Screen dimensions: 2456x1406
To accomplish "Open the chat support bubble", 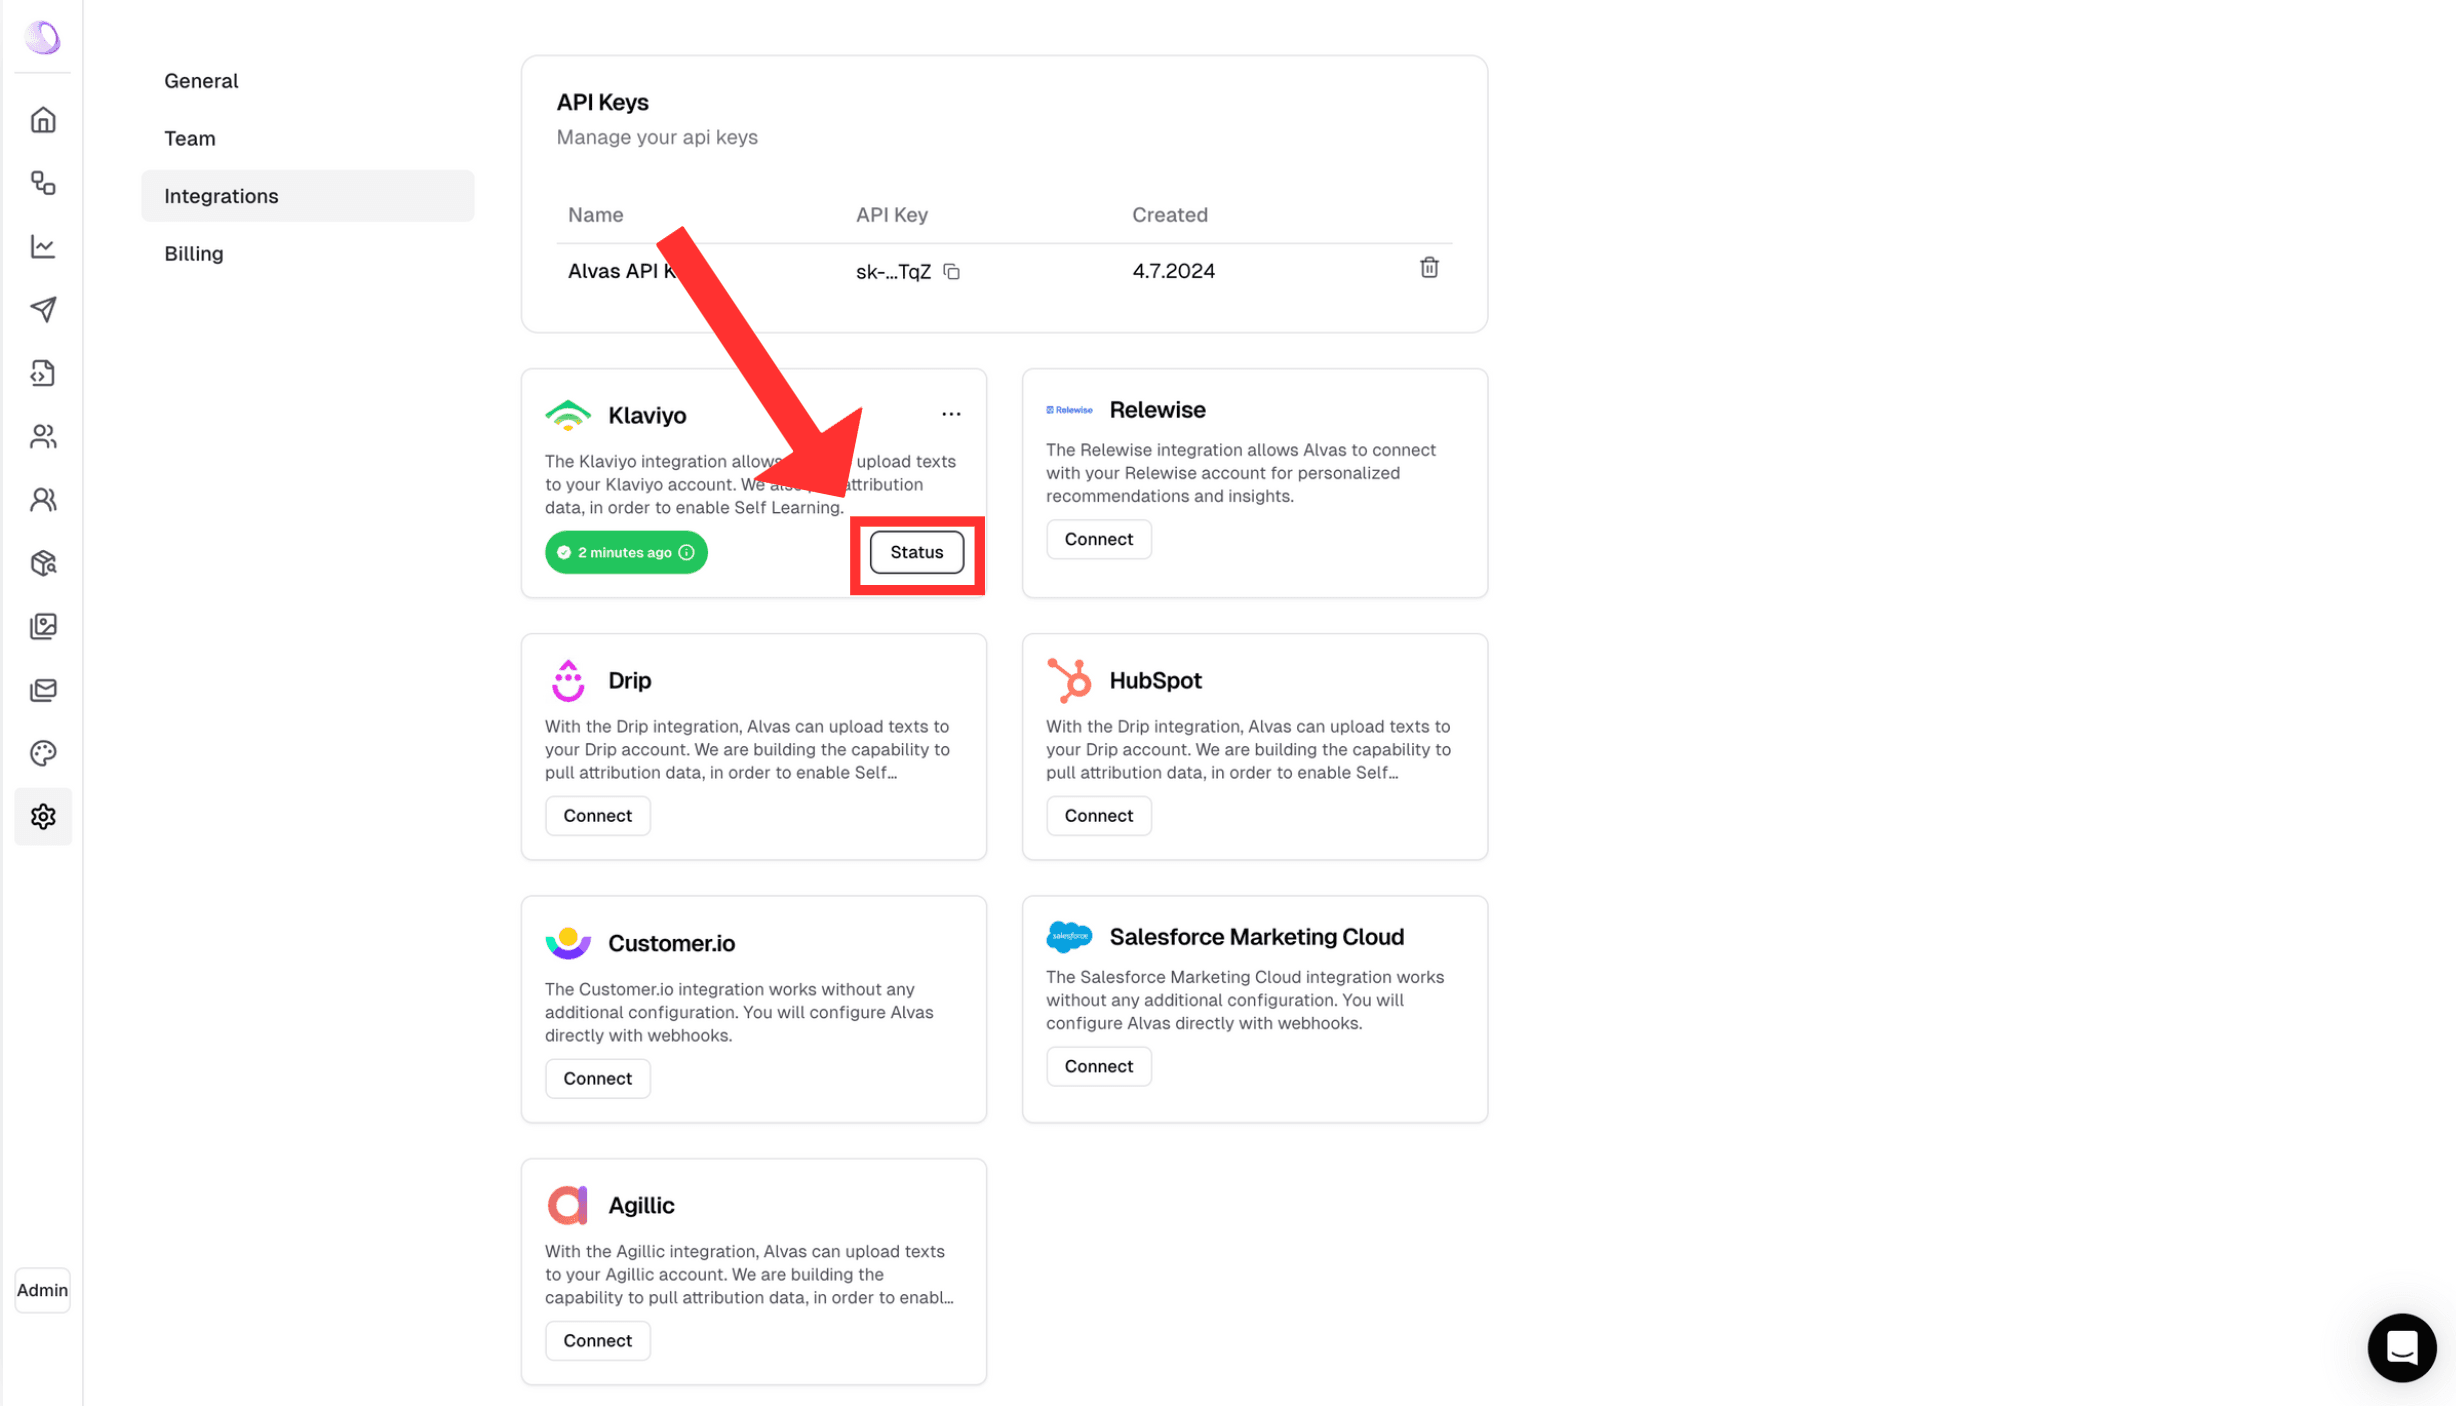I will (2401, 1347).
